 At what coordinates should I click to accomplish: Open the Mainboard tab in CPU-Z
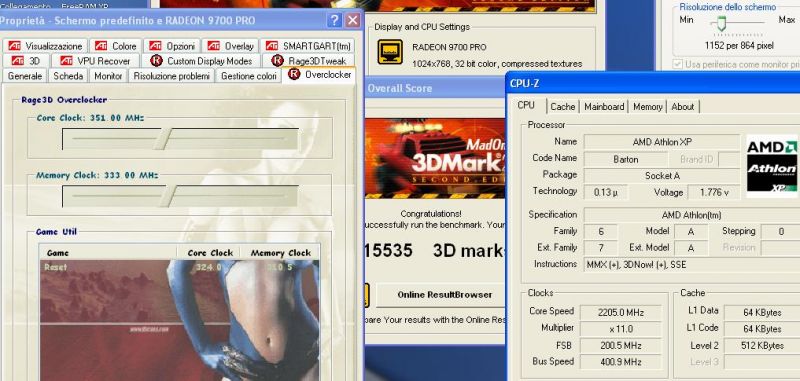point(604,107)
